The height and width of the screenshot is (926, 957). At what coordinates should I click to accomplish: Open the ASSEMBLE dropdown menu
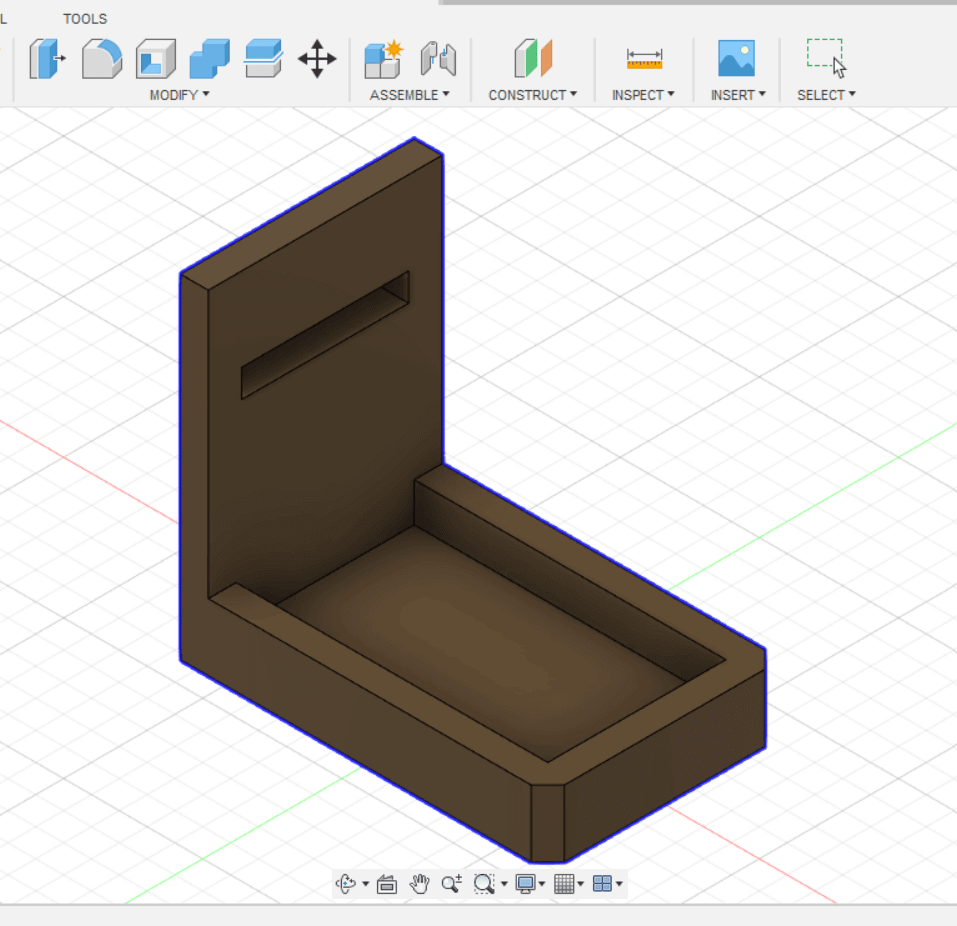410,95
